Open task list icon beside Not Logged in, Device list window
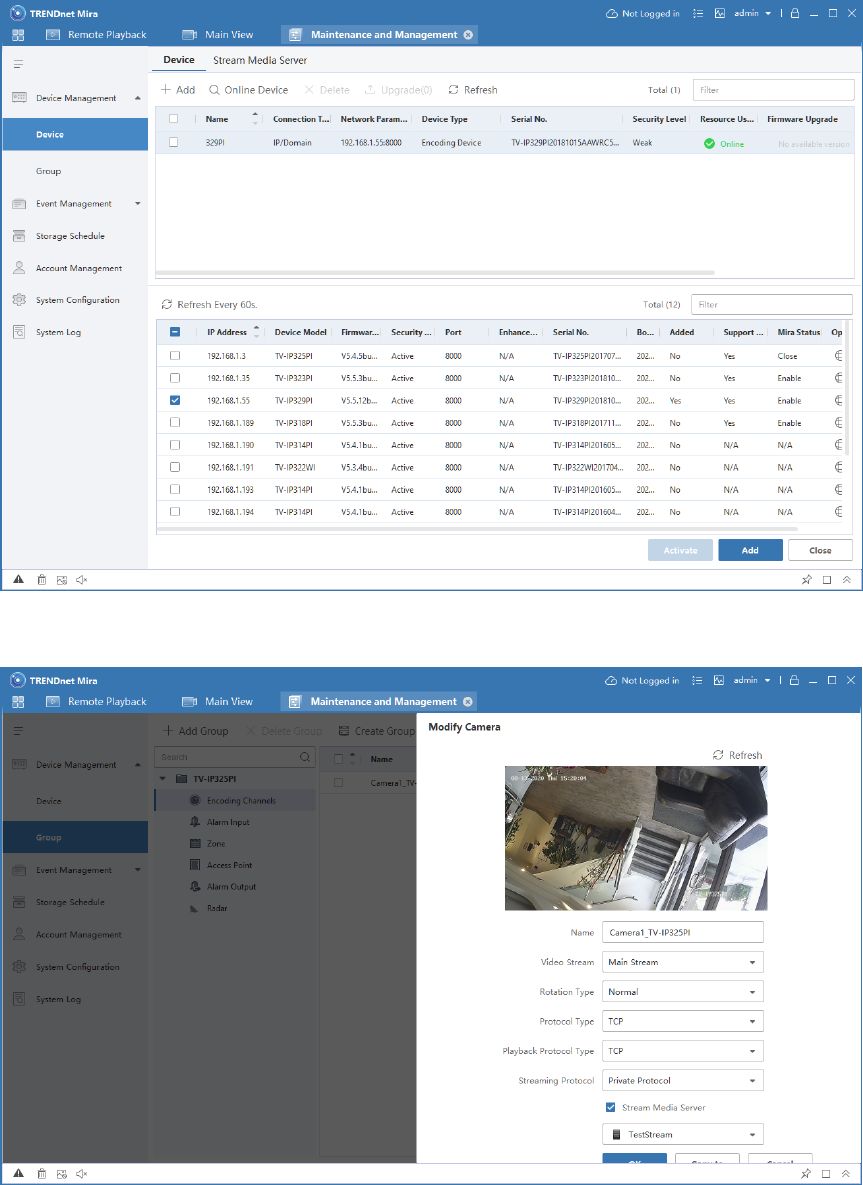 point(699,14)
